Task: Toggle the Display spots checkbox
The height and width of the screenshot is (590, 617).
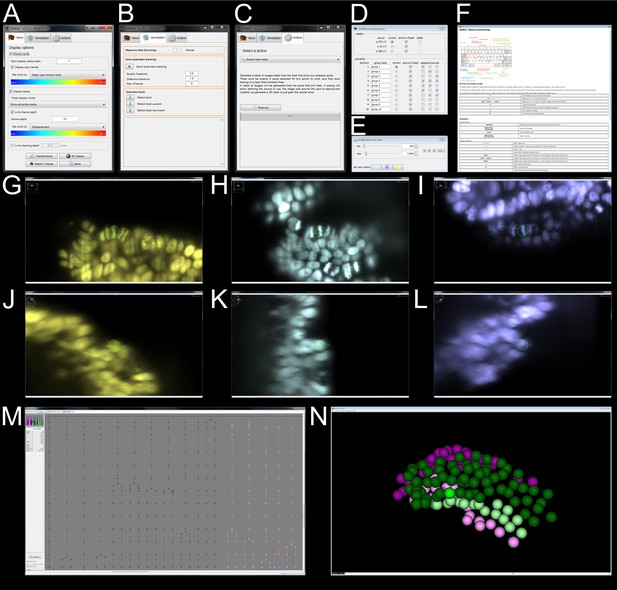Action: (x=11, y=54)
